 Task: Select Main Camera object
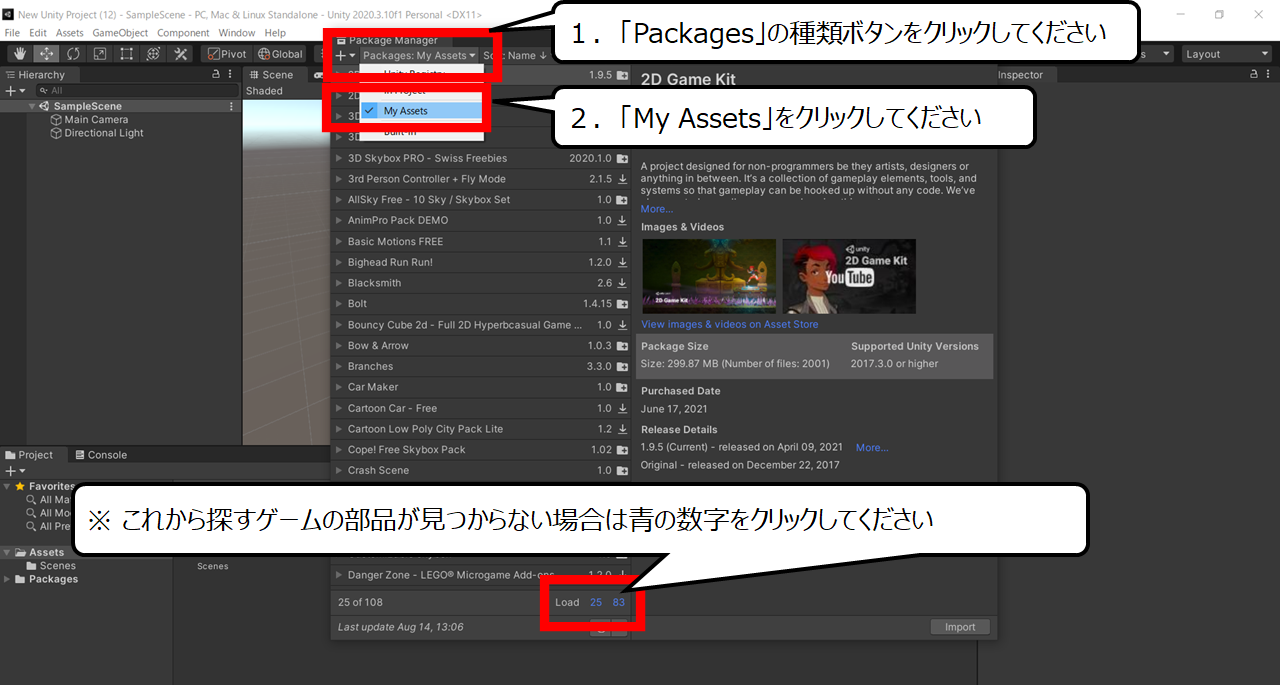point(96,120)
